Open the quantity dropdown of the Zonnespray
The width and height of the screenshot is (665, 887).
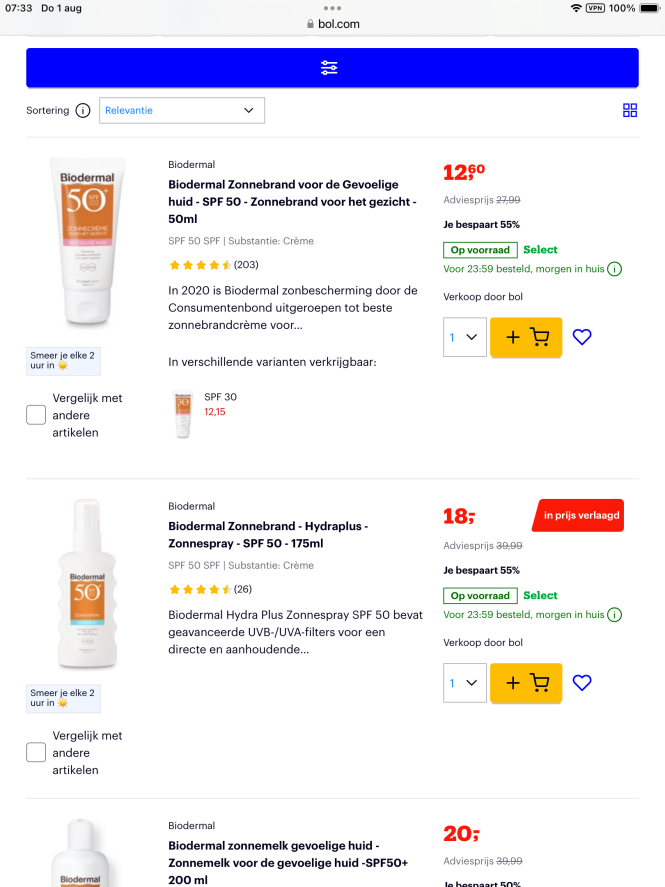click(464, 683)
